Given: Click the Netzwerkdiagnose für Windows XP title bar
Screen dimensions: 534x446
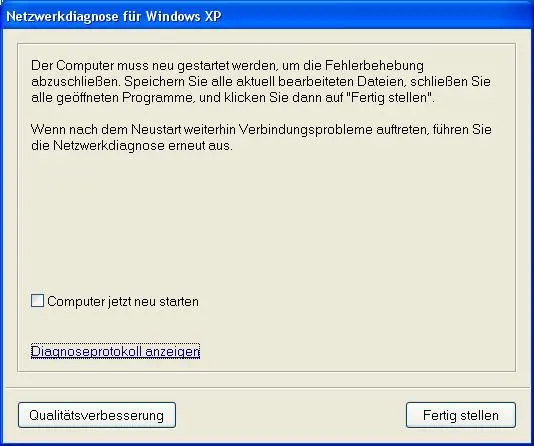Looking at the screenshot, I should [x=267, y=16].
